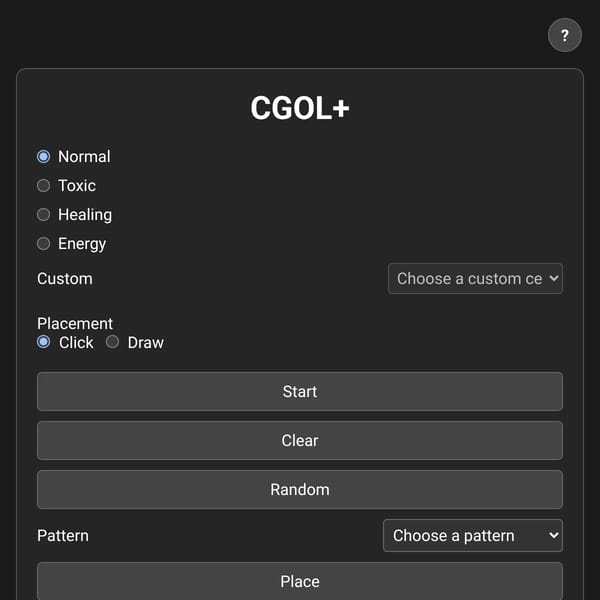Click the Energy label text
Image resolution: width=600 pixels, height=600 pixels.
(x=82, y=244)
